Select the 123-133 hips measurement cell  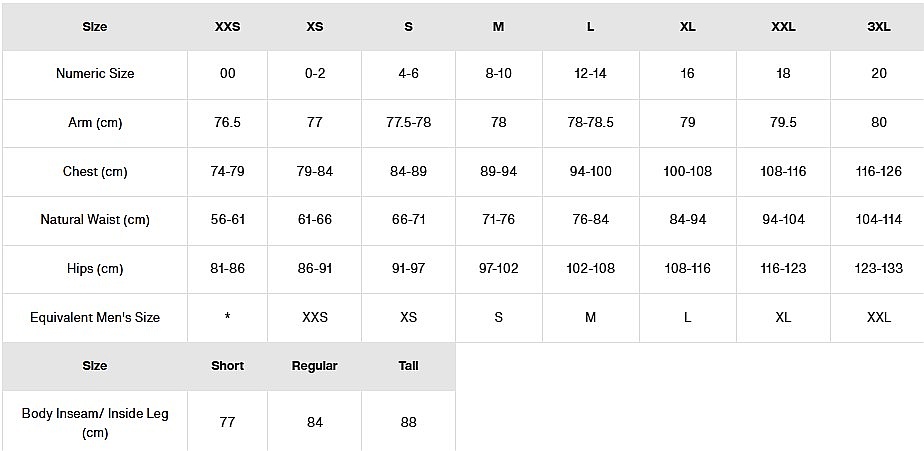click(x=879, y=269)
